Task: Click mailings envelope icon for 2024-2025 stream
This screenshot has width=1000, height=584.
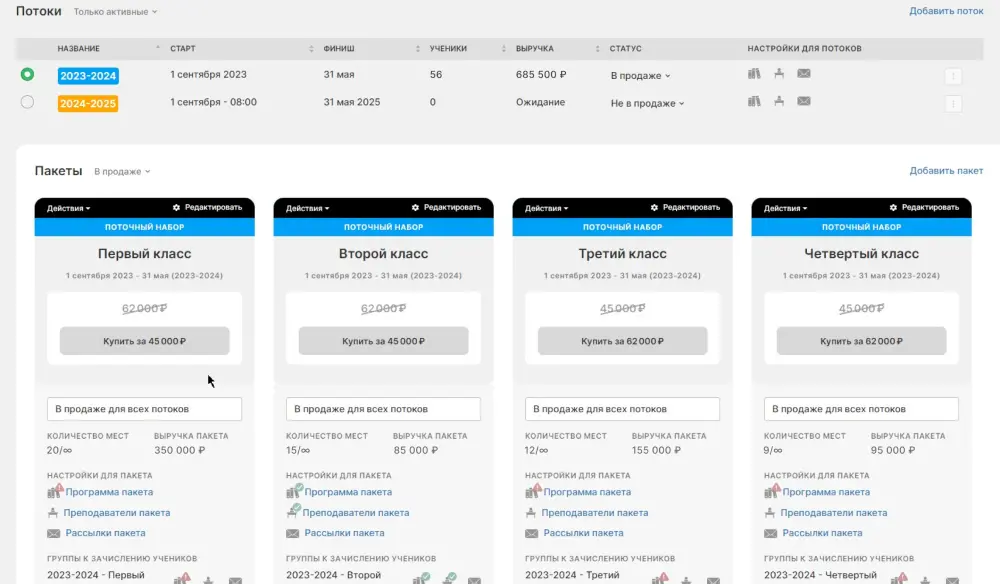Action: pyautogui.click(x=803, y=102)
